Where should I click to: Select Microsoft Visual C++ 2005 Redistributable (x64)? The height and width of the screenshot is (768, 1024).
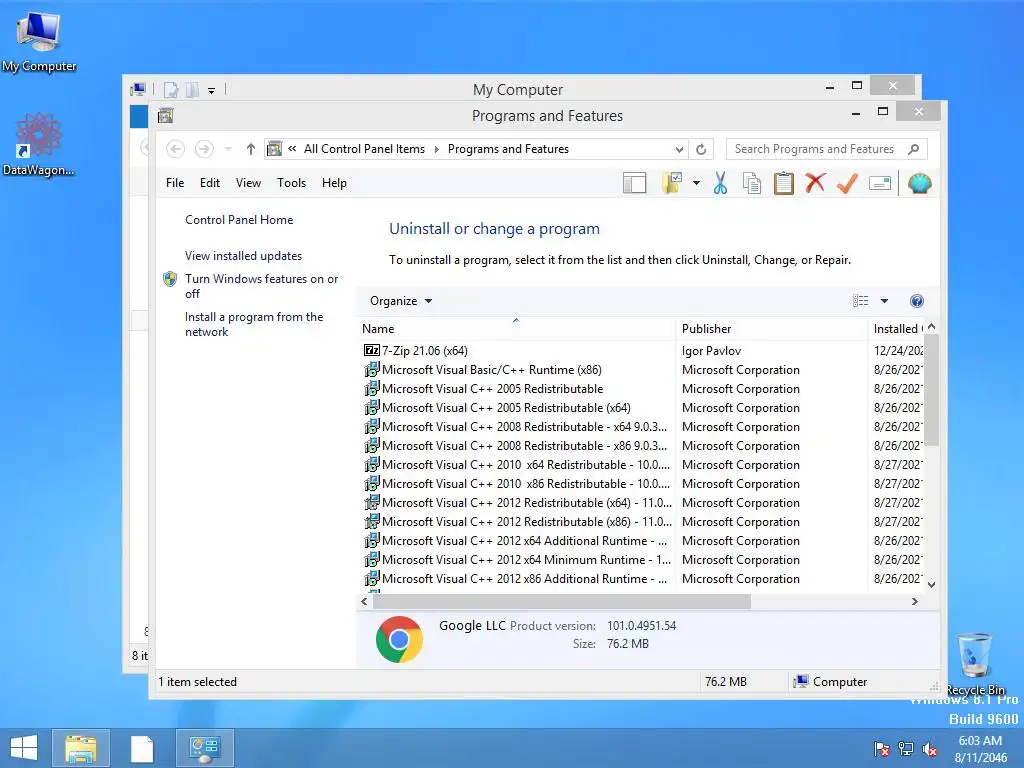click(x=506, y=408)
